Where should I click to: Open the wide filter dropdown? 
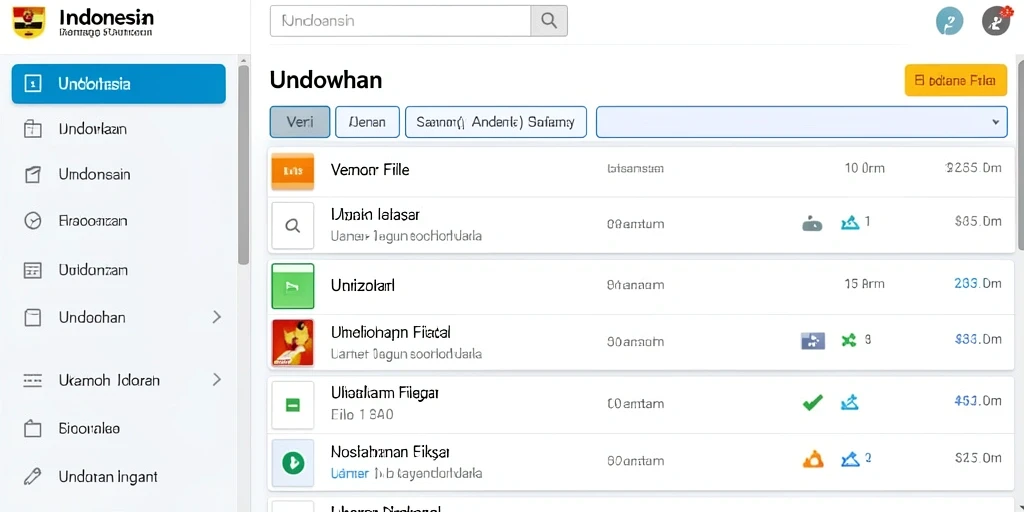pyautogui.click(x=801, y=122)
